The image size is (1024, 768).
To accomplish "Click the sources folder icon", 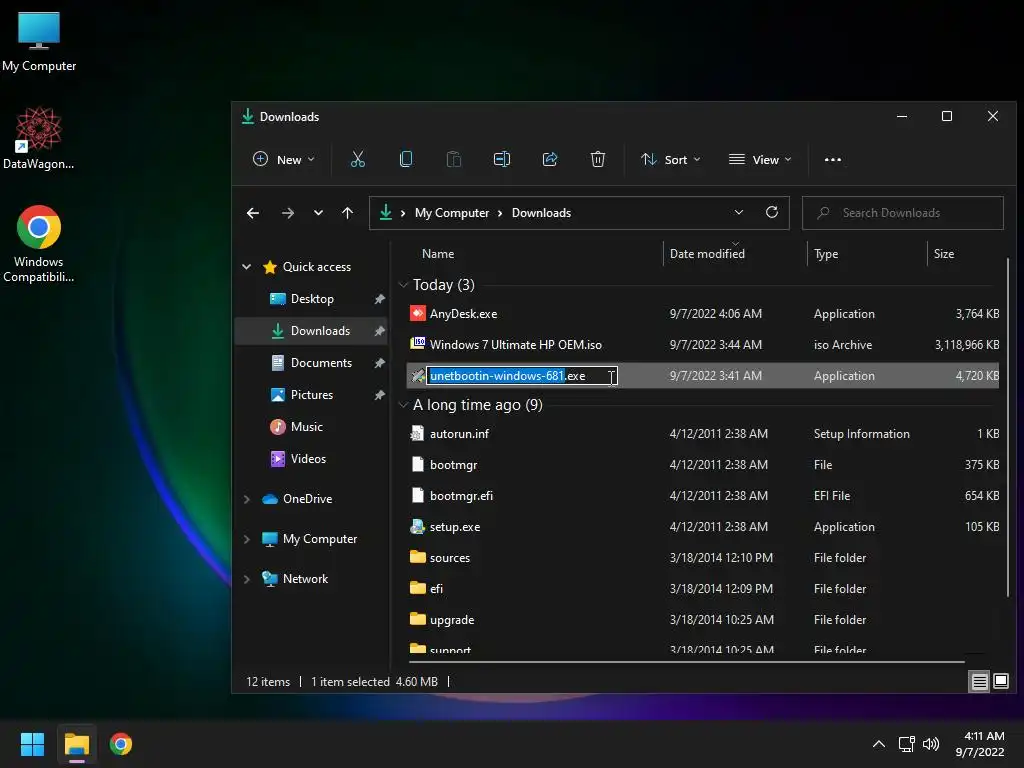I will 417,557.
